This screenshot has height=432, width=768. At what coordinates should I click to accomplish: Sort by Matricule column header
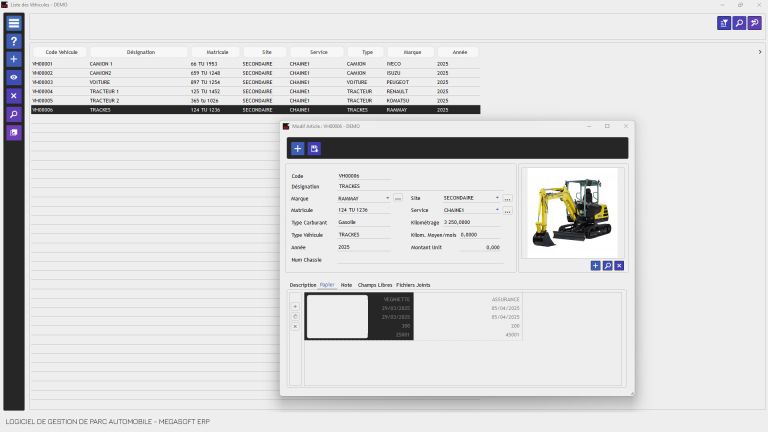tap(217, 52)
